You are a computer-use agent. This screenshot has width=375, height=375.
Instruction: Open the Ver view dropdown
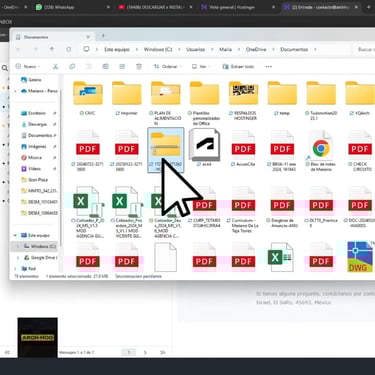pos(201,67)
